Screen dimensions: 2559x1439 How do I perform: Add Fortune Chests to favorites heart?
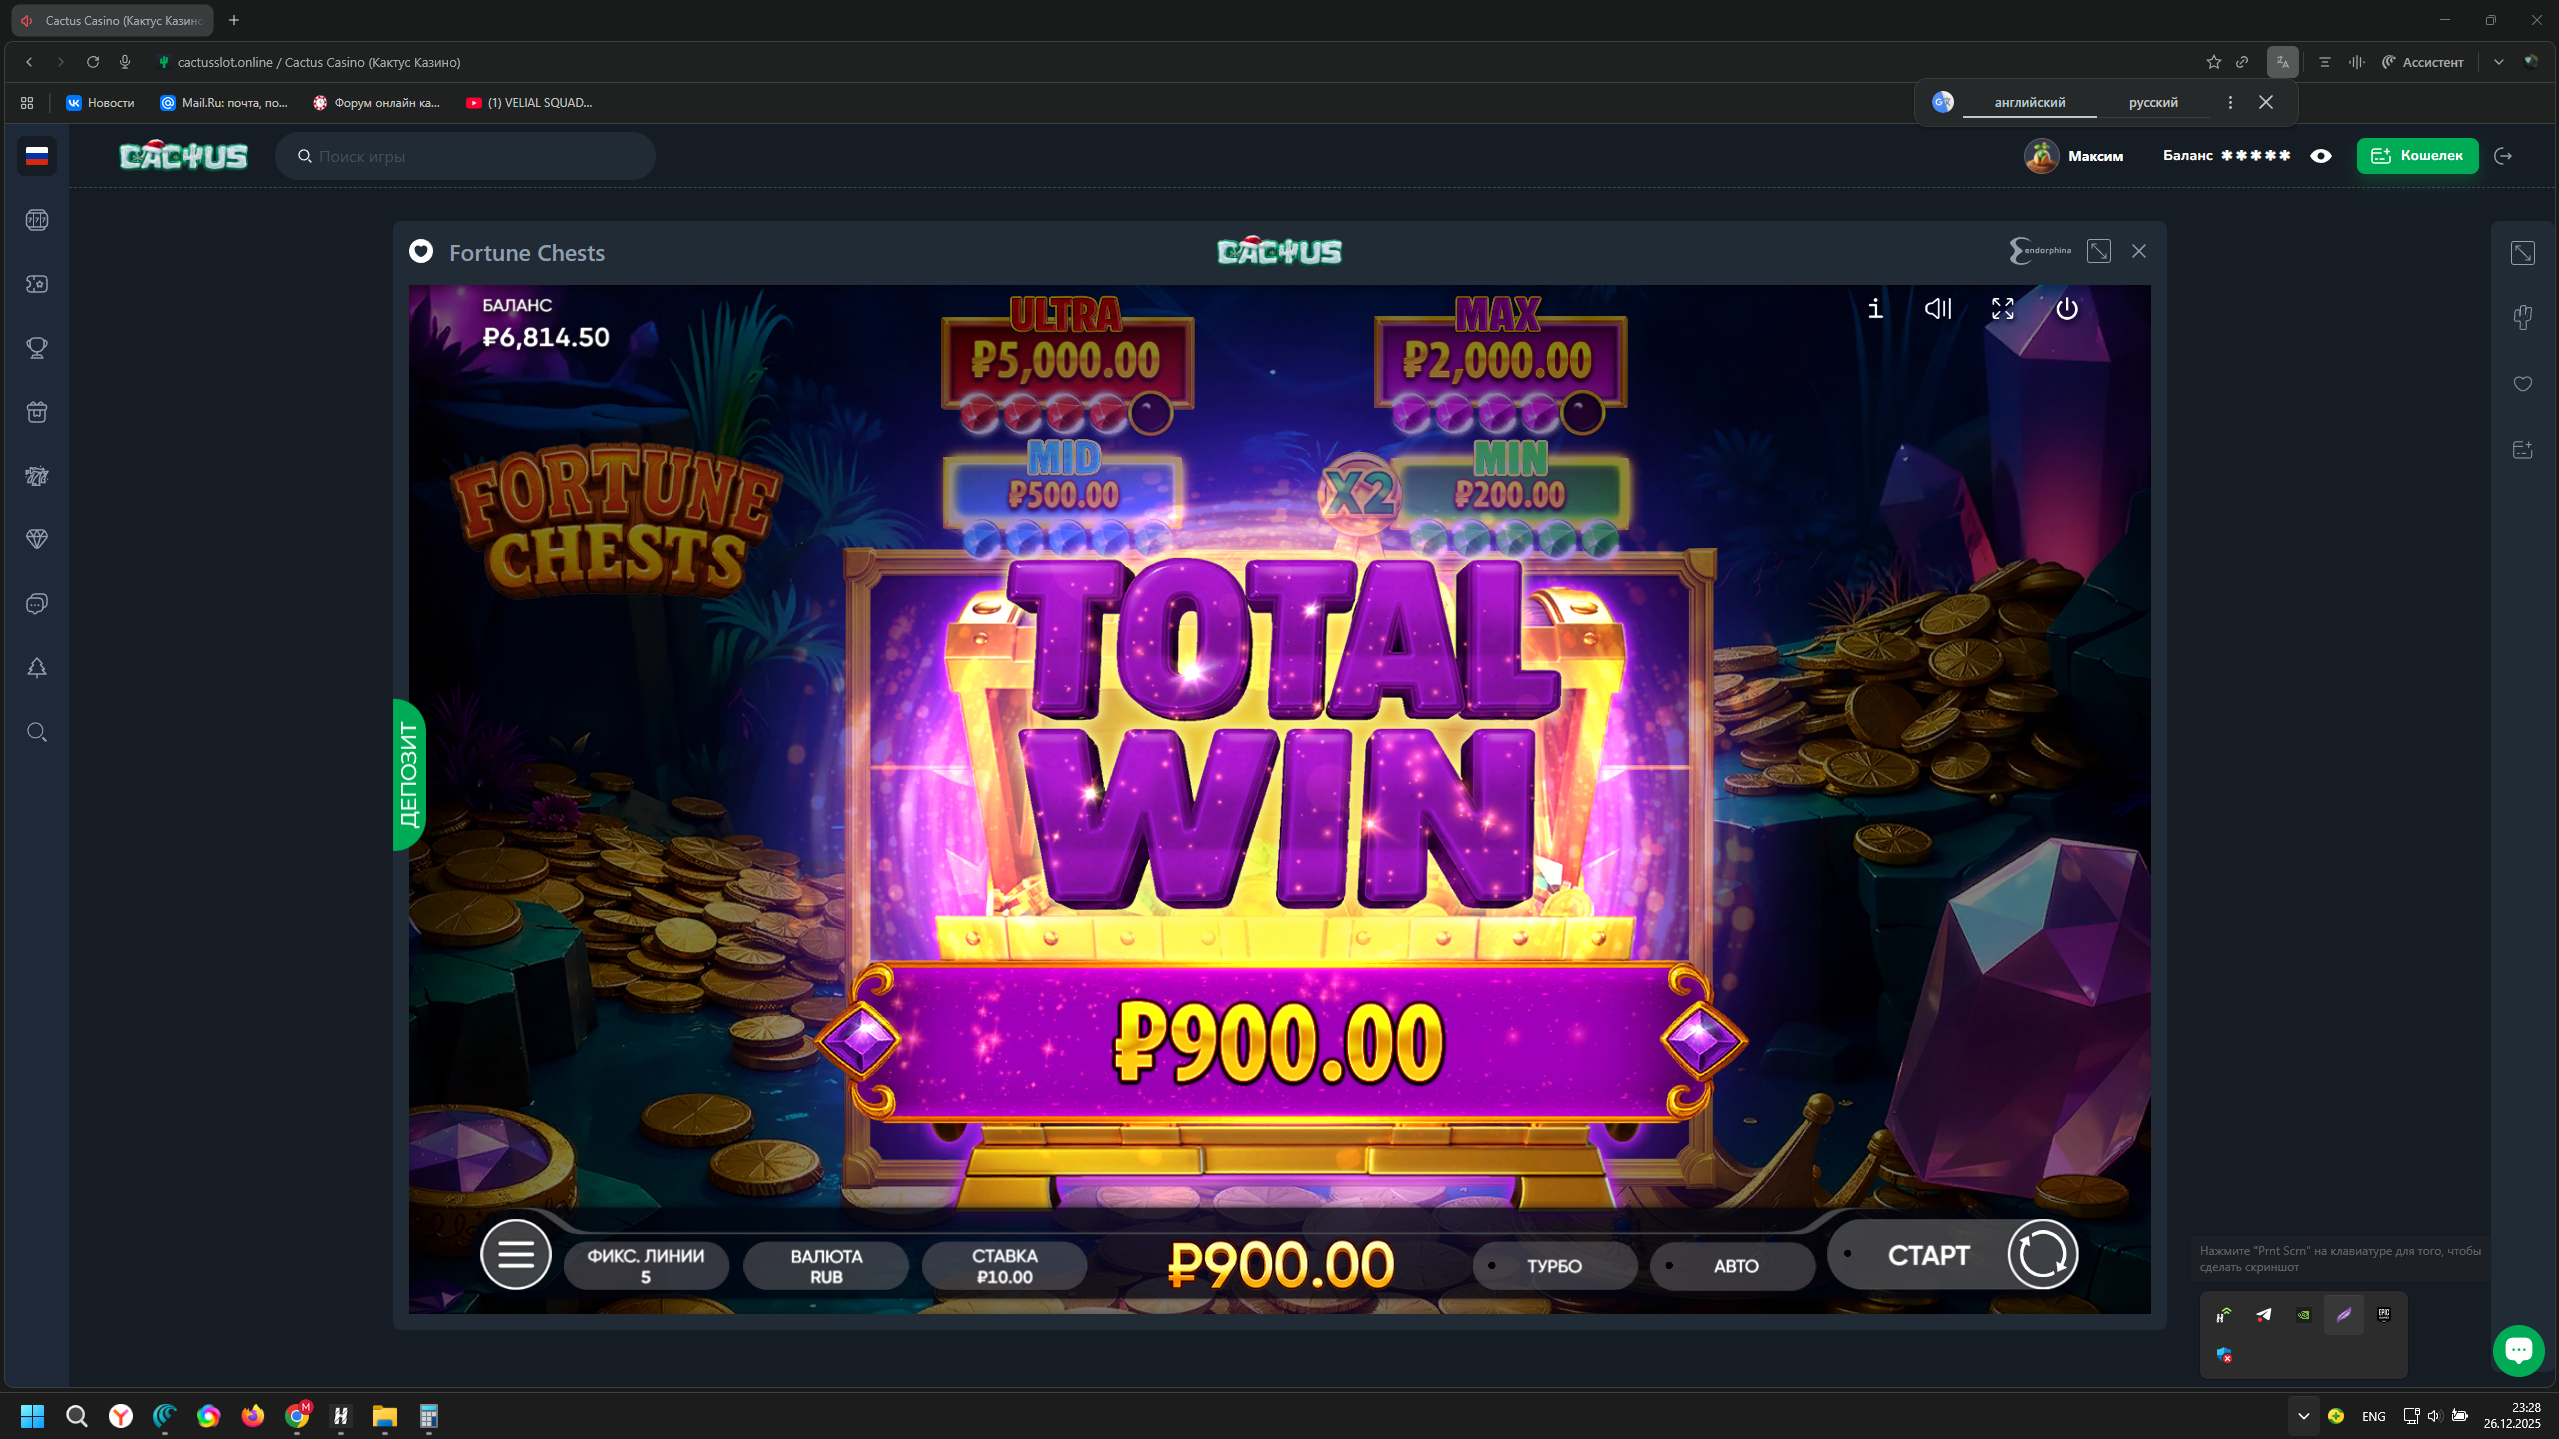click(421, 252)
